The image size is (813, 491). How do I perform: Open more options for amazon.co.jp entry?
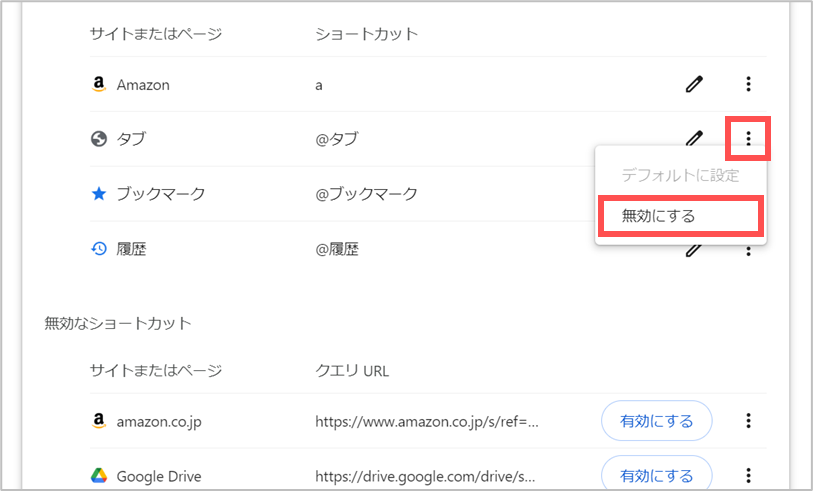click(748, 420)
